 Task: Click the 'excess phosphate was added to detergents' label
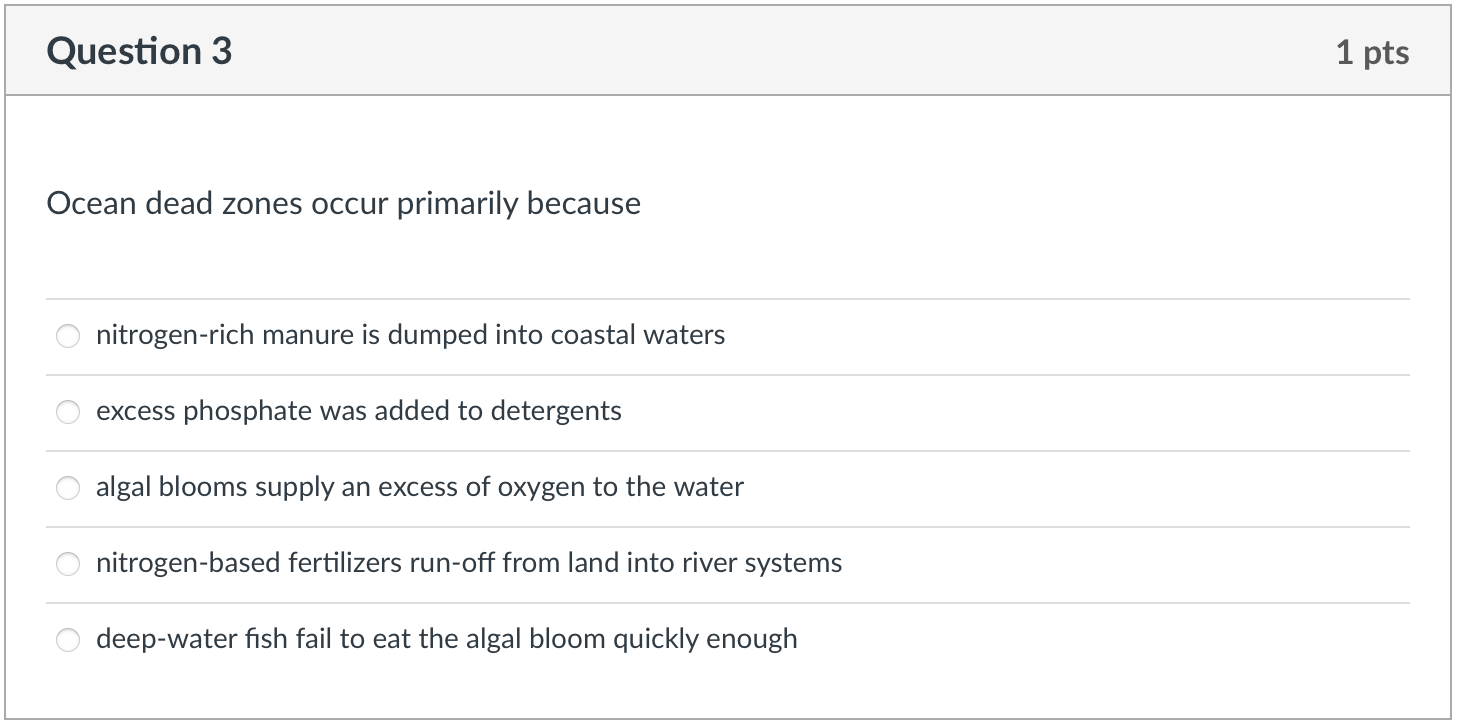click(358, 411)
